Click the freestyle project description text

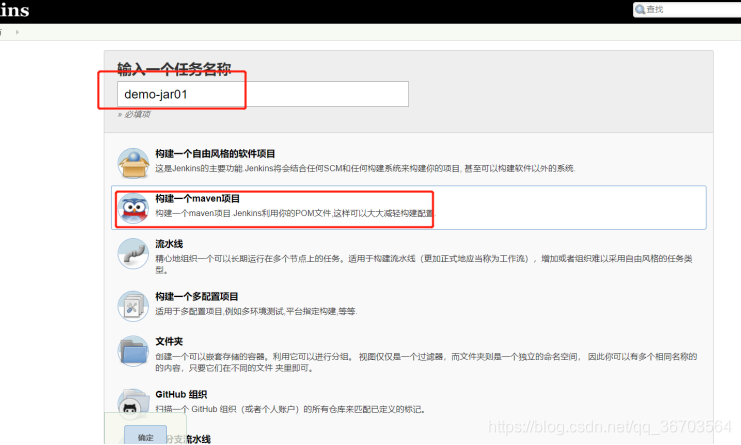[x=365, y=168]
